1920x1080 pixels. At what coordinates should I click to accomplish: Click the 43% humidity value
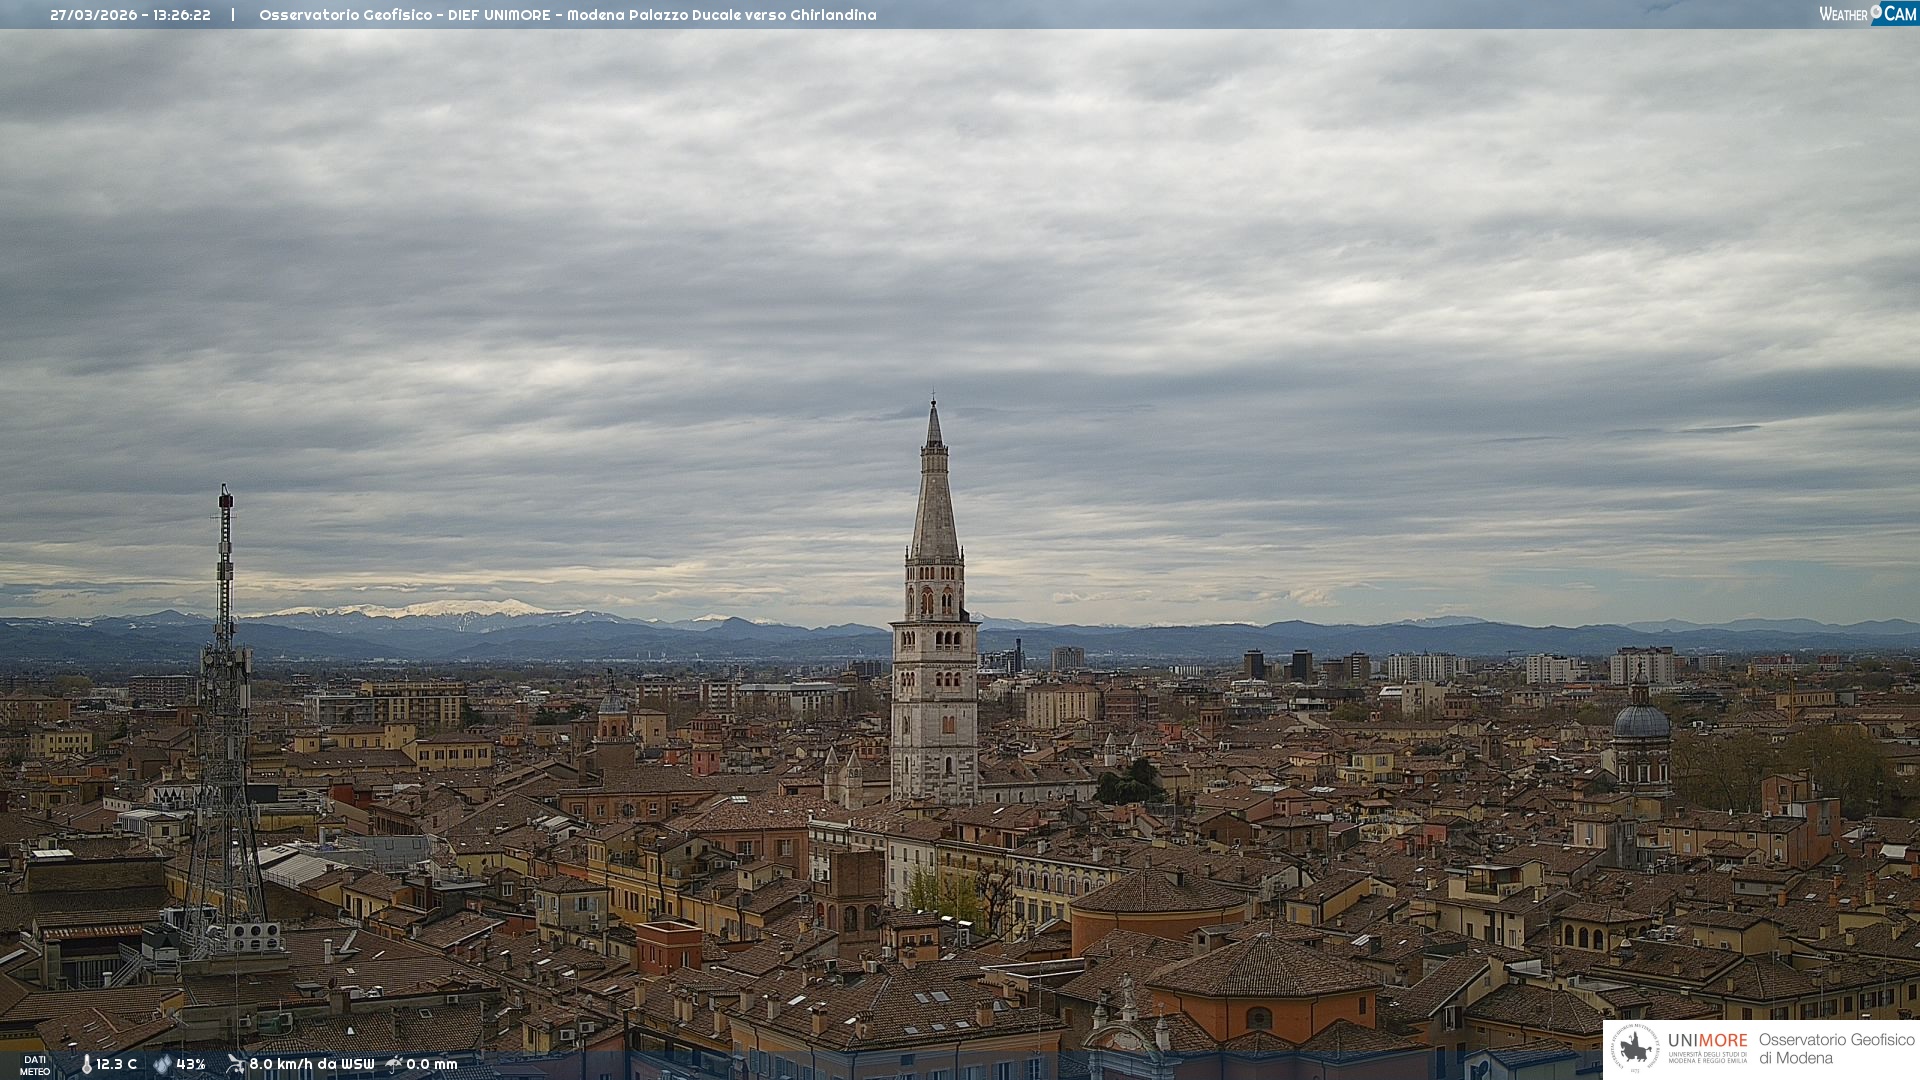(191, 1064)
